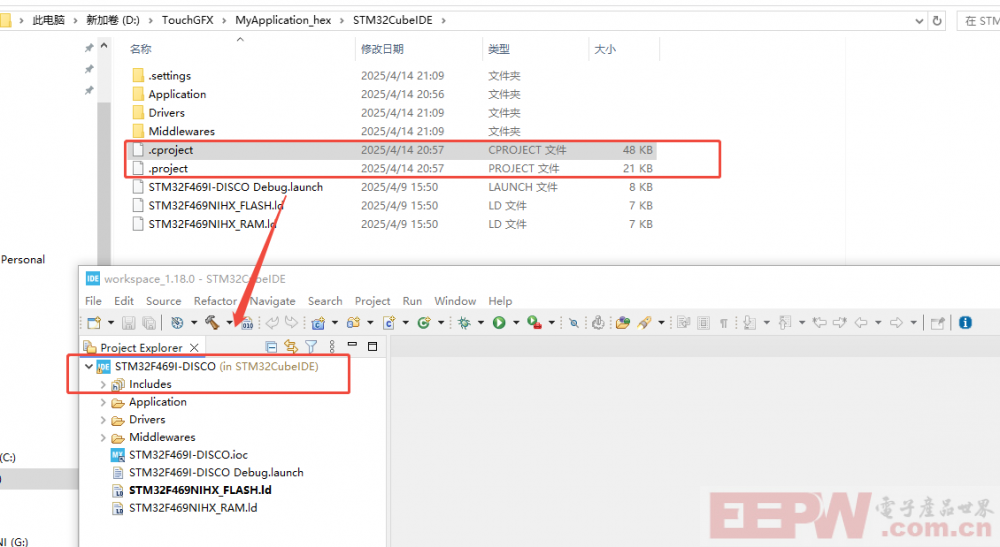
Task: Open the dropdown arrow next to Build hammer
Action: click(x=230, y=323)
